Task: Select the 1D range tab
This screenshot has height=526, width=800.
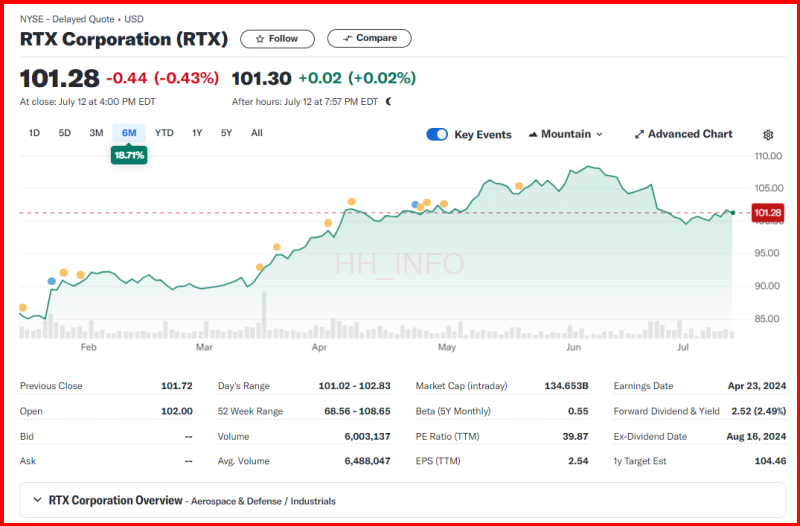Action: [x=34, y=133]
